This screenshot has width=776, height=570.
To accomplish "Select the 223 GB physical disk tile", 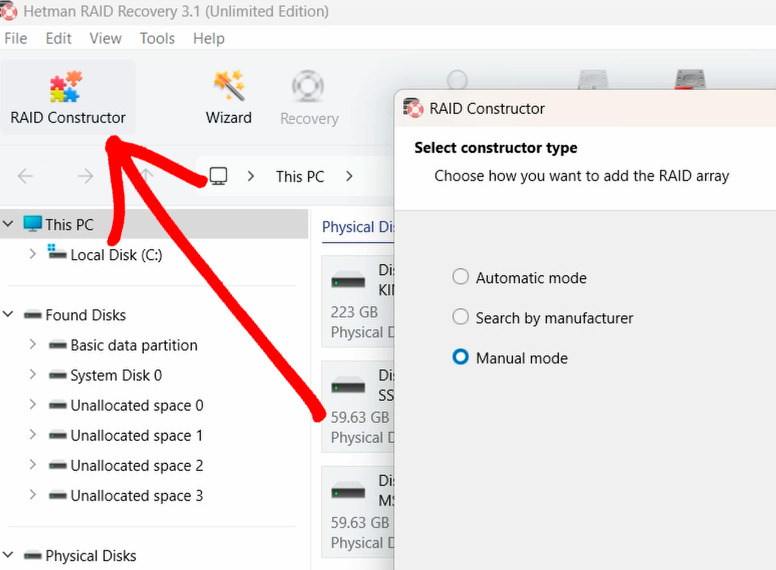I will 358,301.
